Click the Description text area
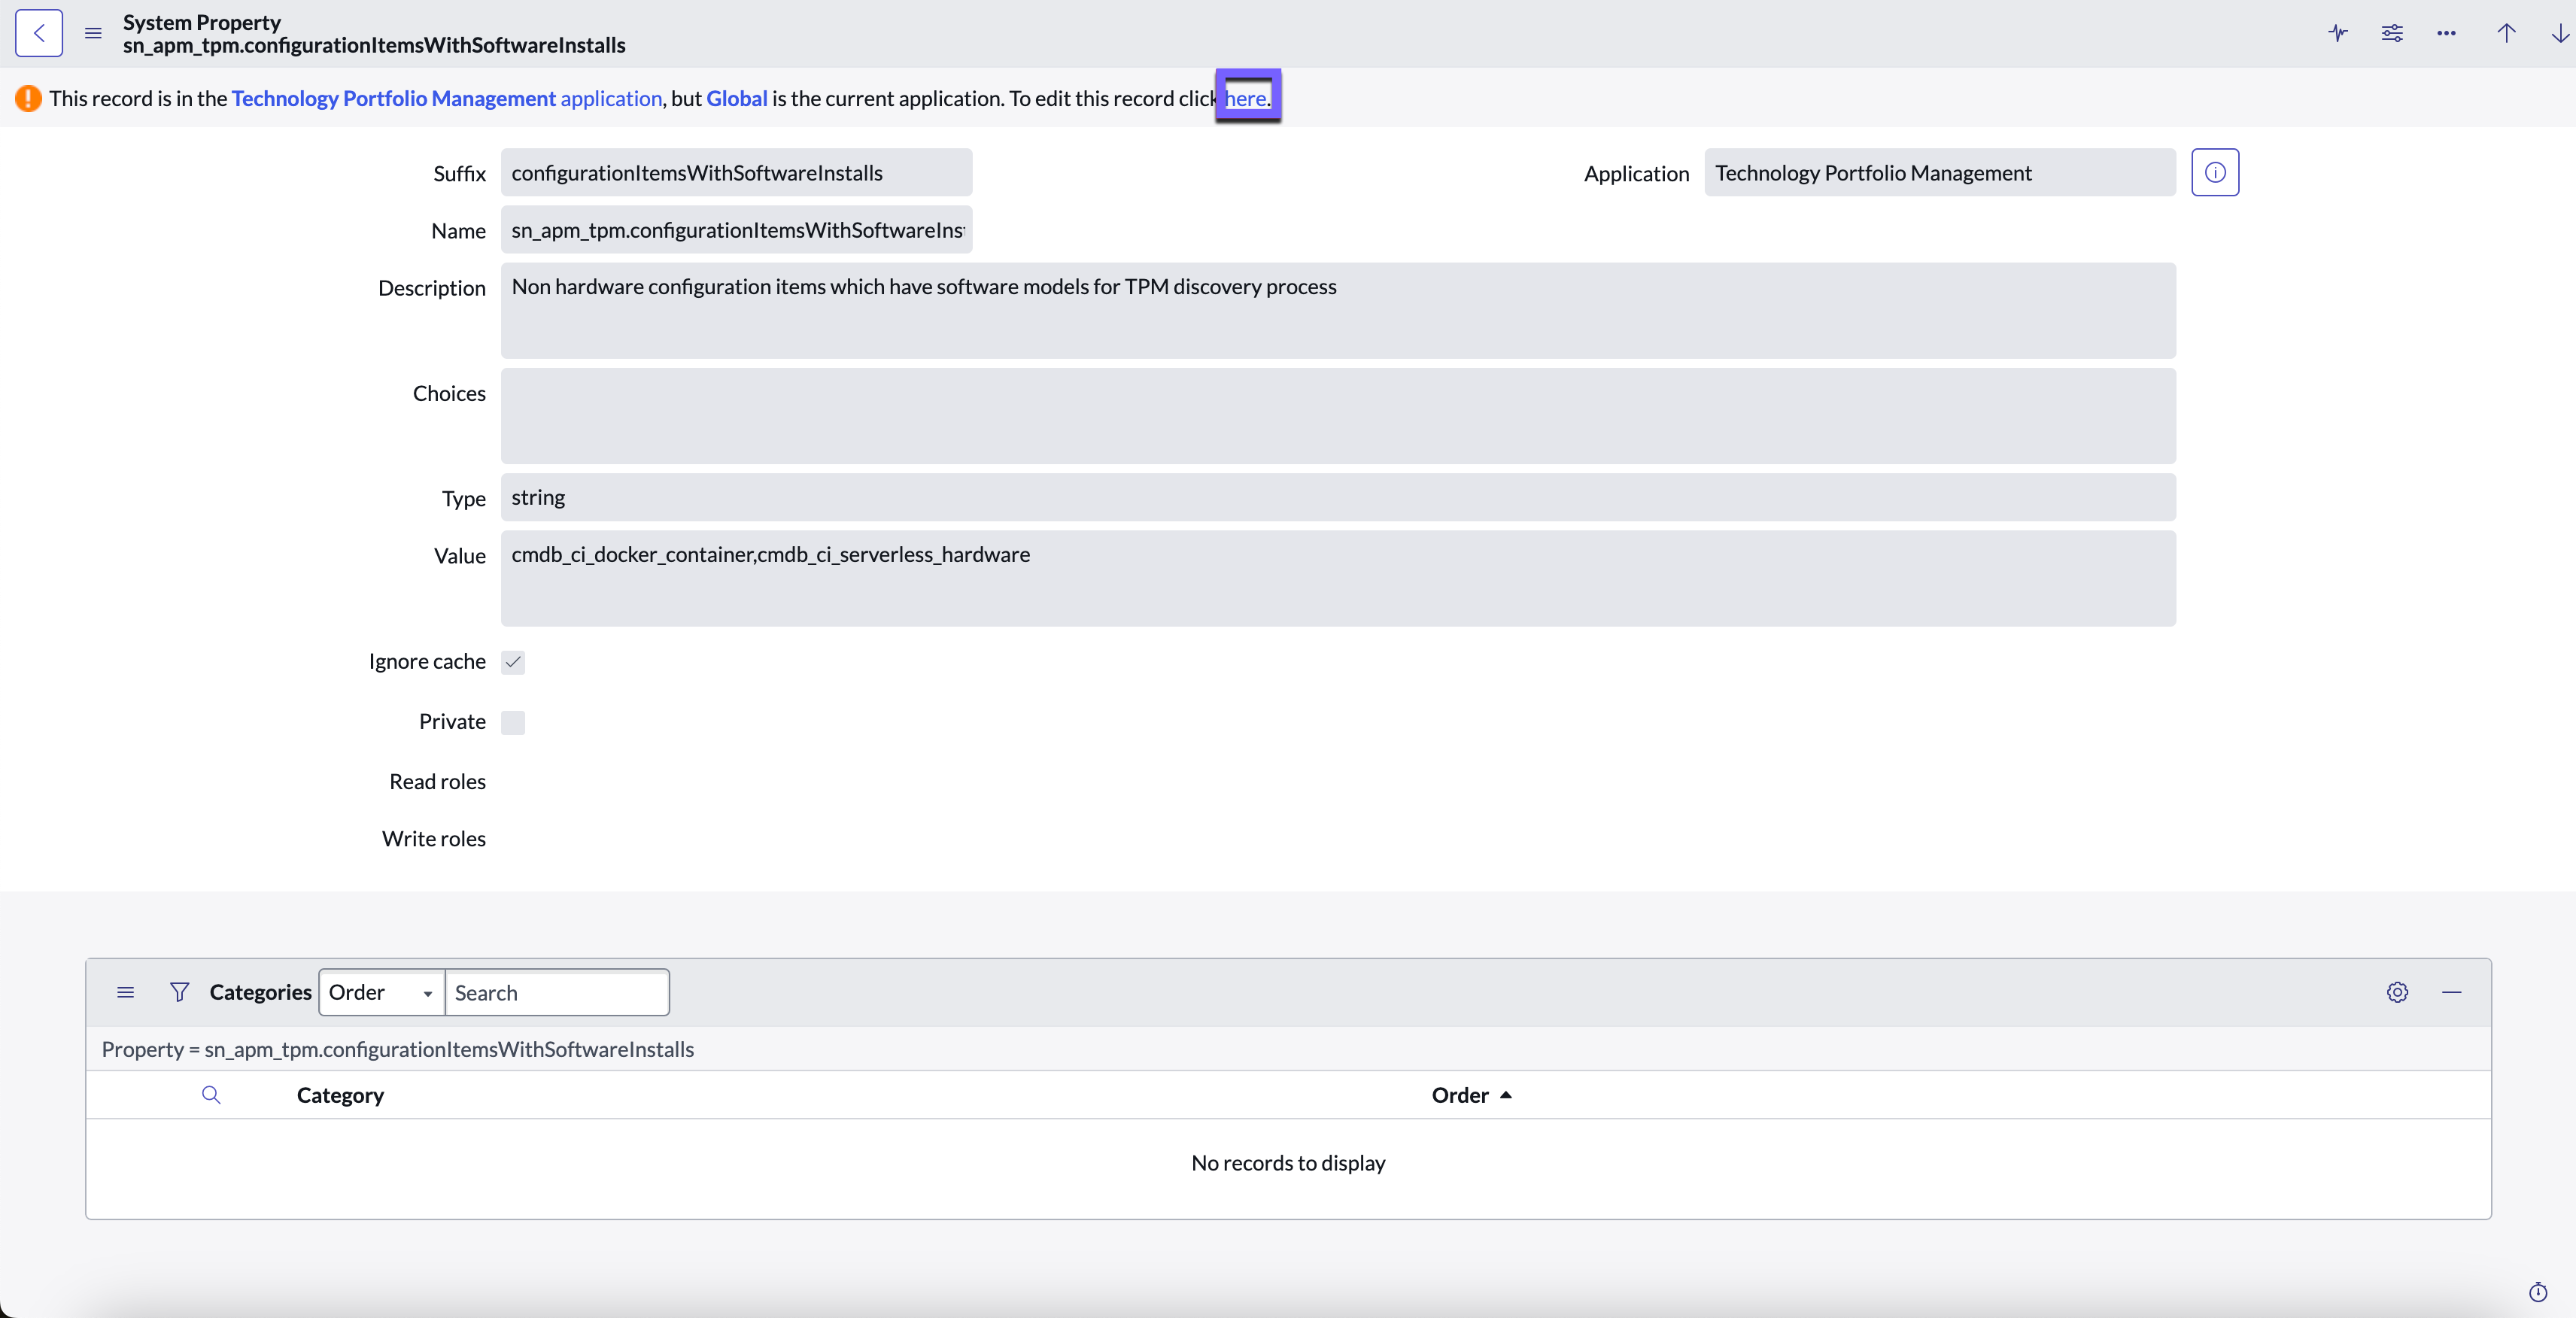This screenshot has width=2576, height=1318. [x=1338, y=311]
